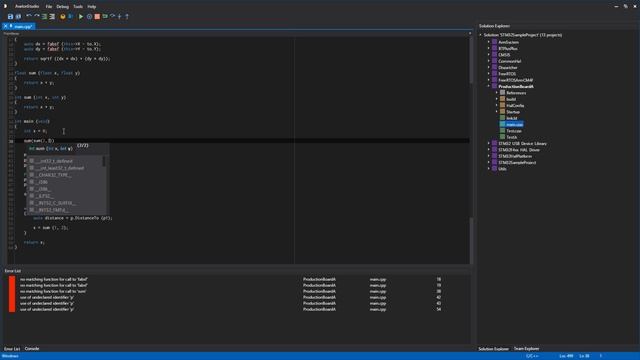Image resolution: width=640 pixels, height=360 pixels.
Task: Click the completion list scrollbar thumb
Action: (x=104, y=161)
